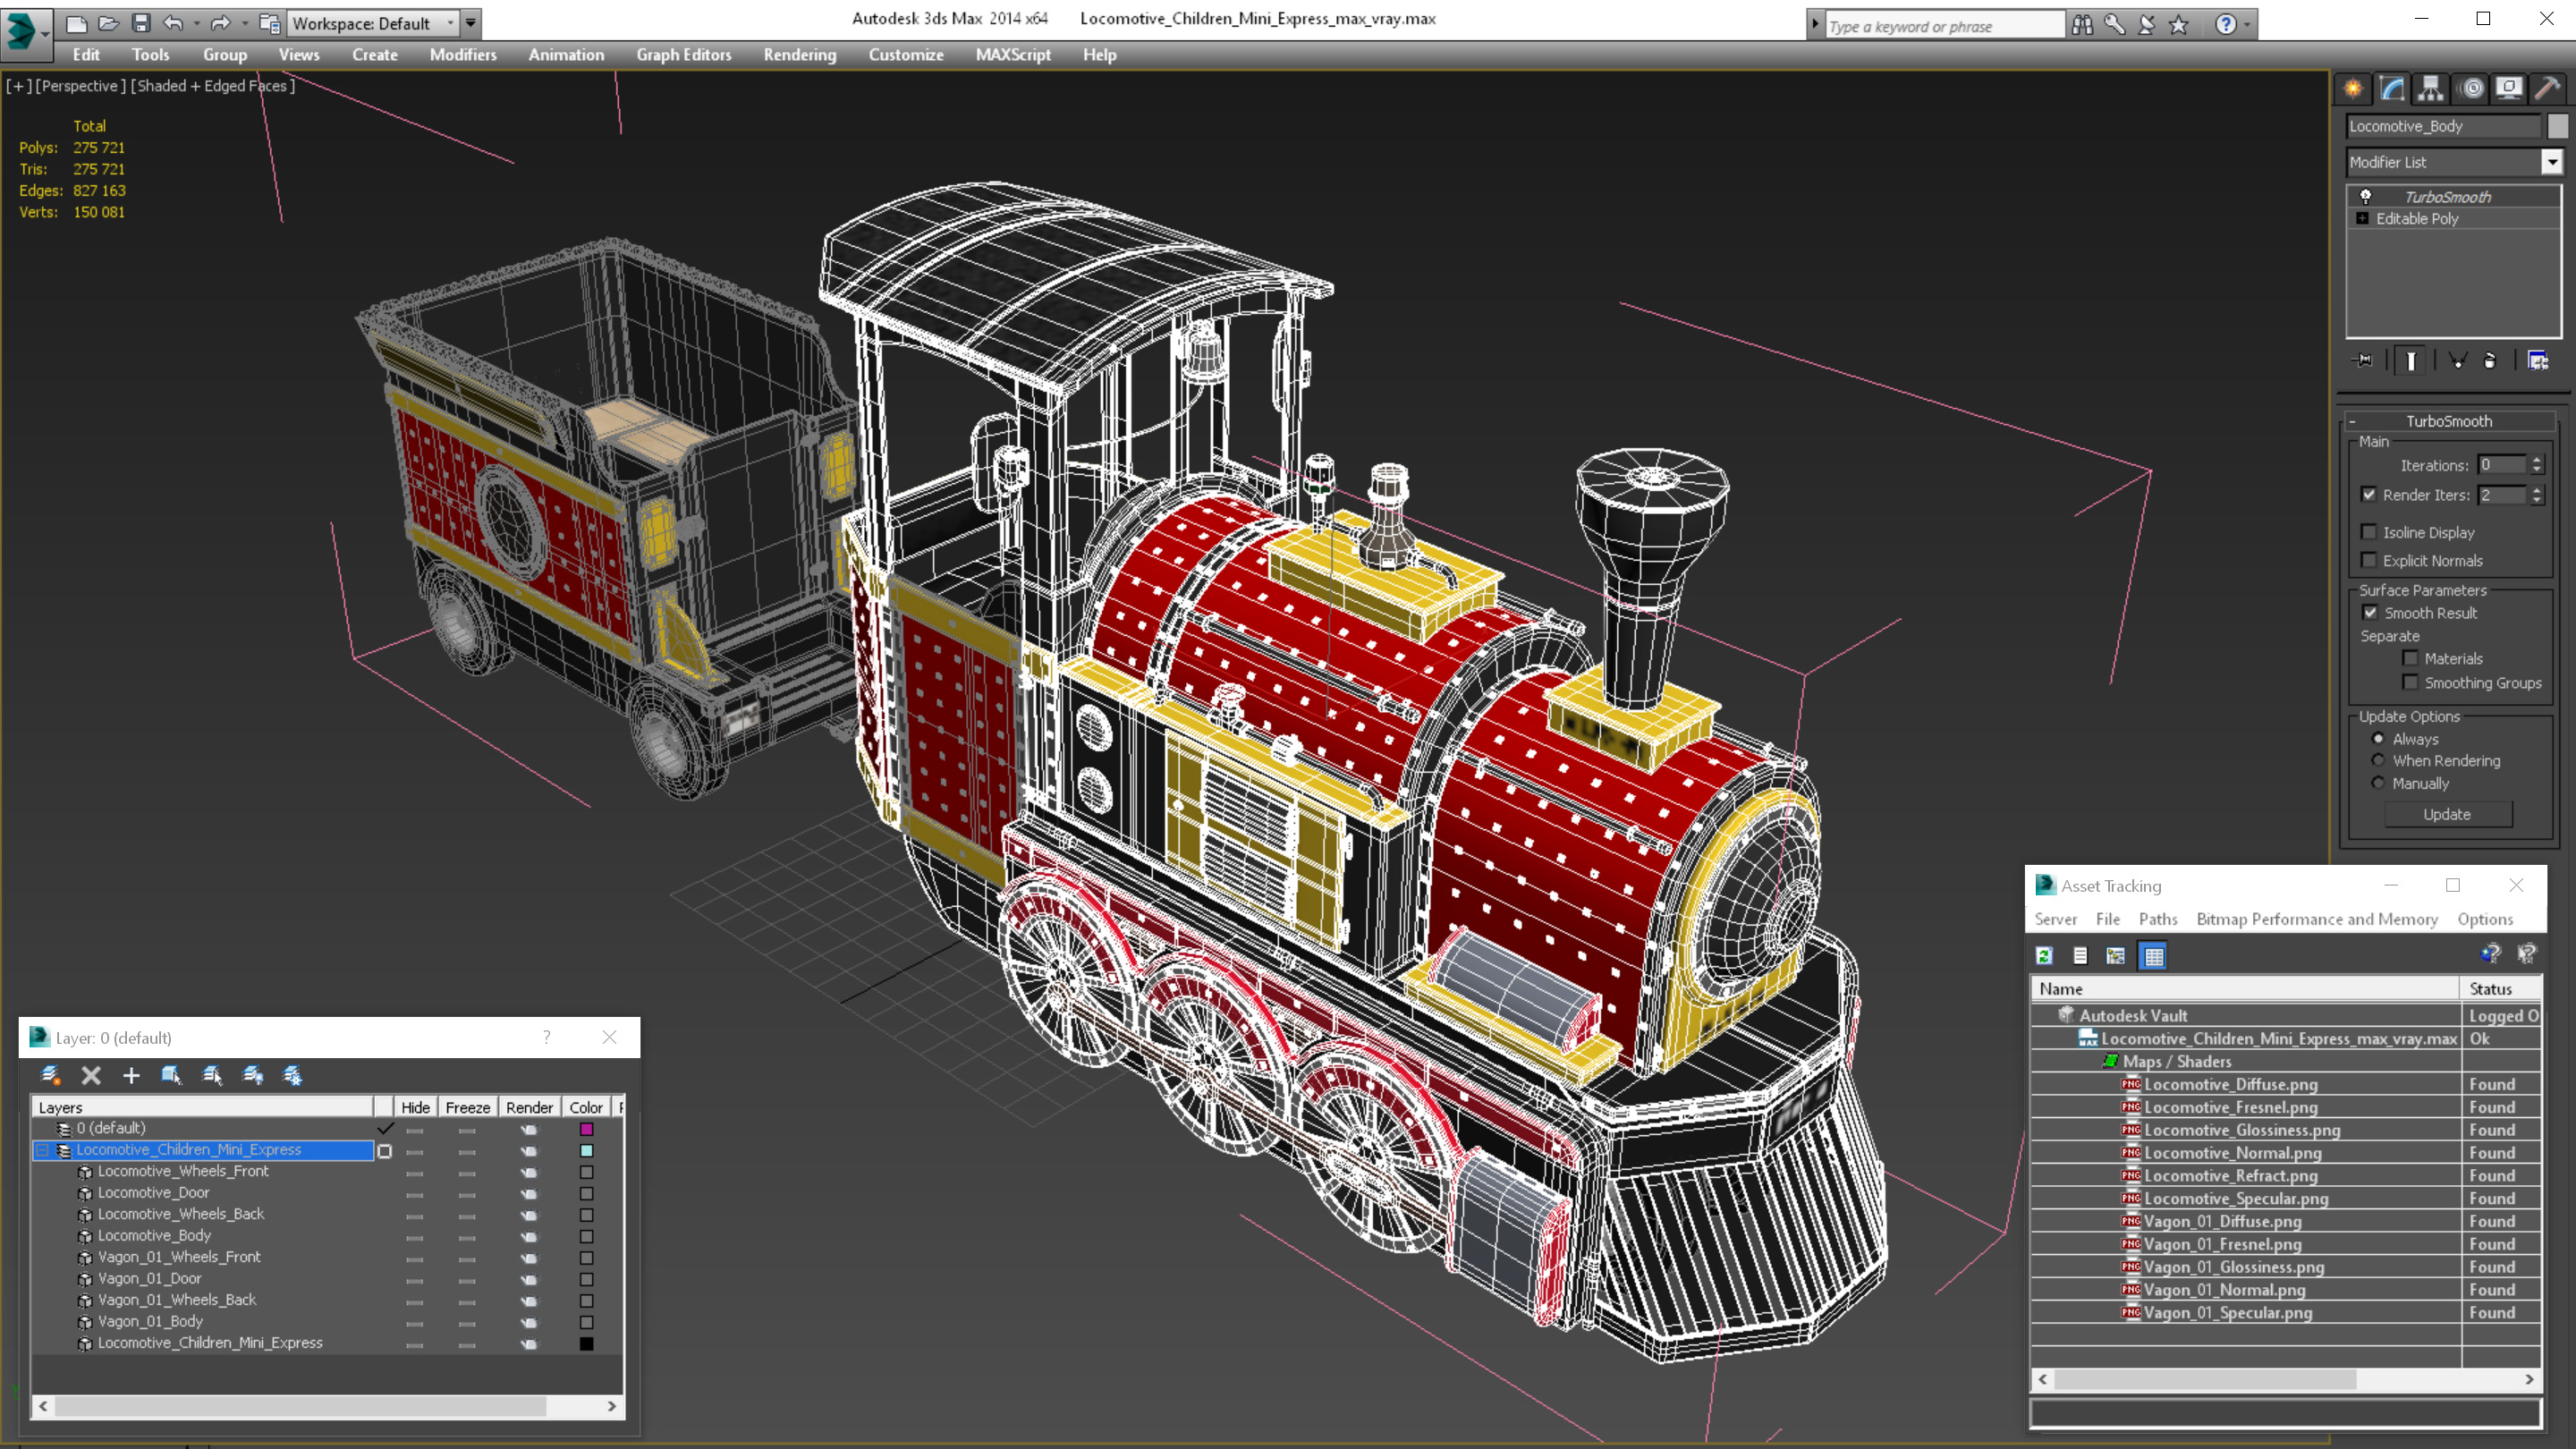The width and height of the screenshot is (2576, 1449).
Task: Select the Manually update option
Action: click(x=2378, y=783)
